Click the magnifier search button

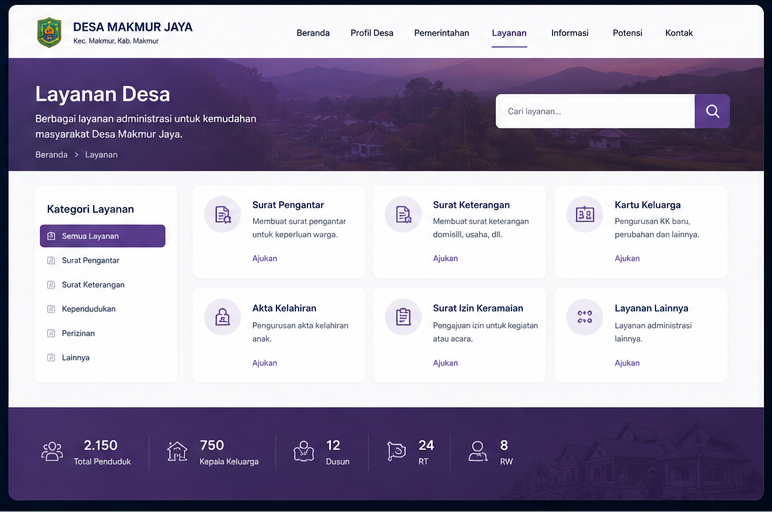tap(712, 111)
